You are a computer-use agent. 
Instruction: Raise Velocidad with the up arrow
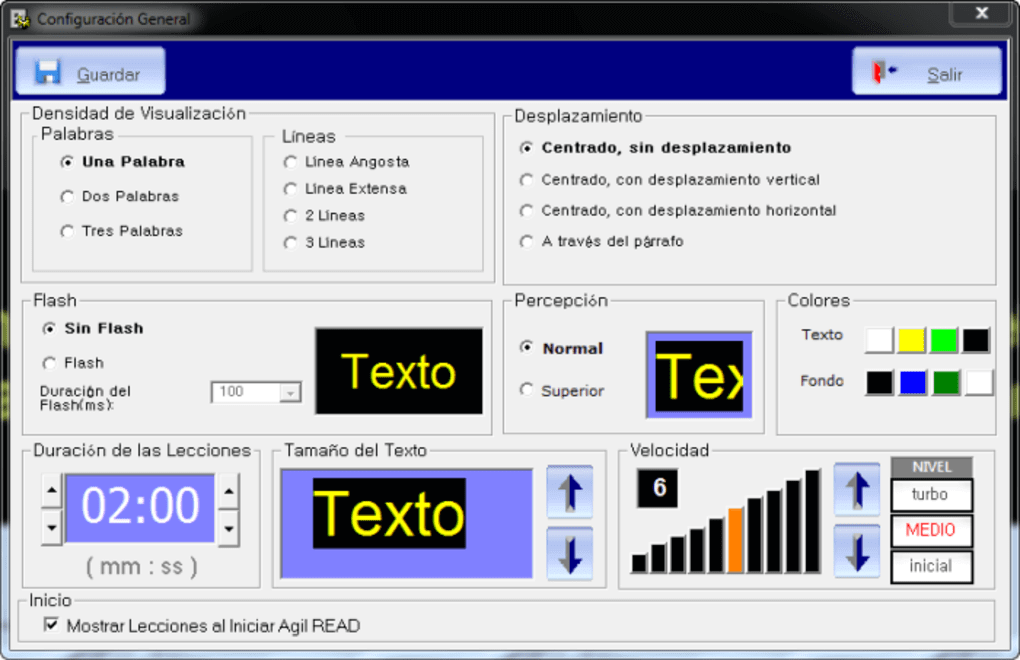856,490
